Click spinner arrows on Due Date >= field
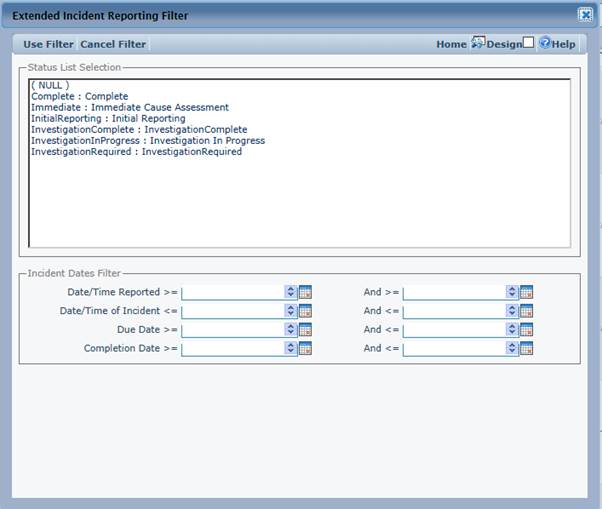 click(x=291, y=329)
